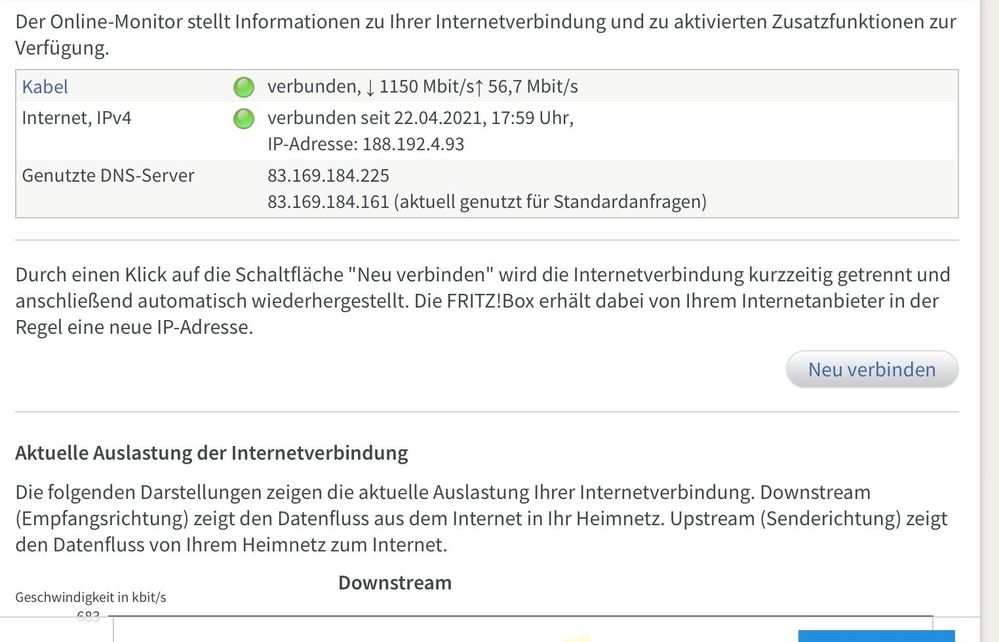Click DNS server 83.169.184.225
The height and width of the screenshot is (642, 999).
pyautogui.click(x=328, y=176)
